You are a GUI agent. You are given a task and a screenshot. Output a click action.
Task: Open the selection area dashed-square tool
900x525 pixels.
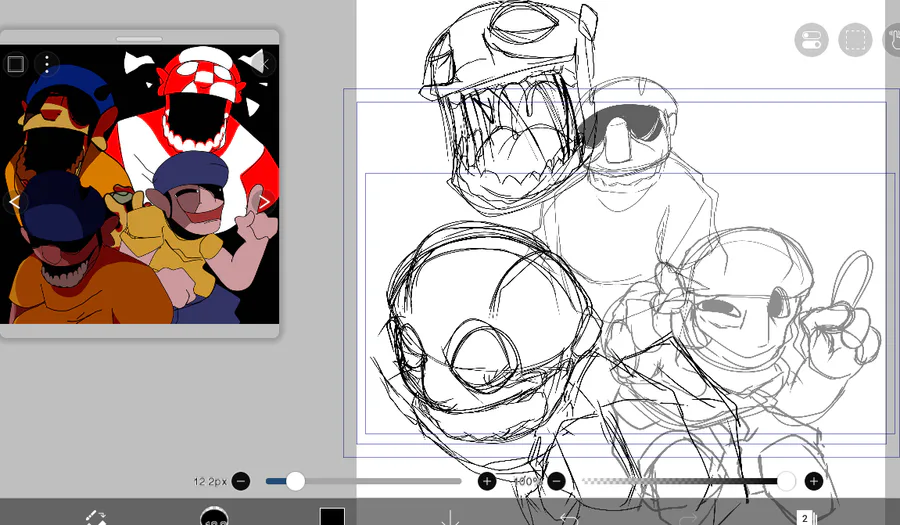855,40
